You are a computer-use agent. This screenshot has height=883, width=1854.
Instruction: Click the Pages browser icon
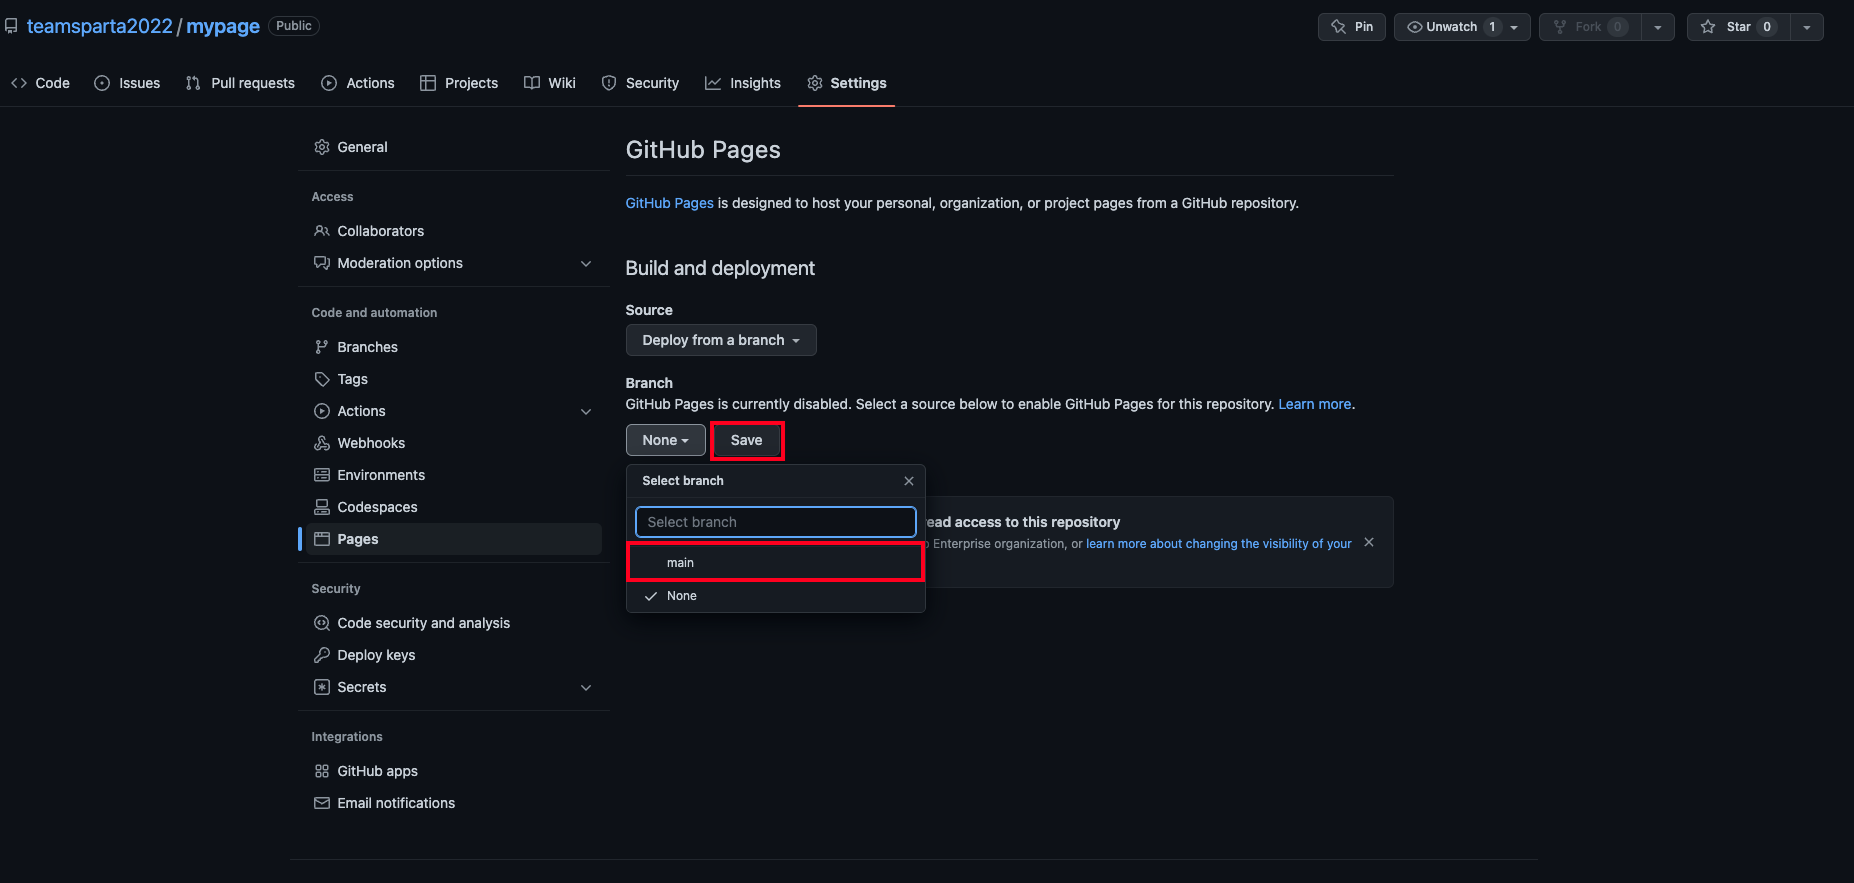coord(322,539)
